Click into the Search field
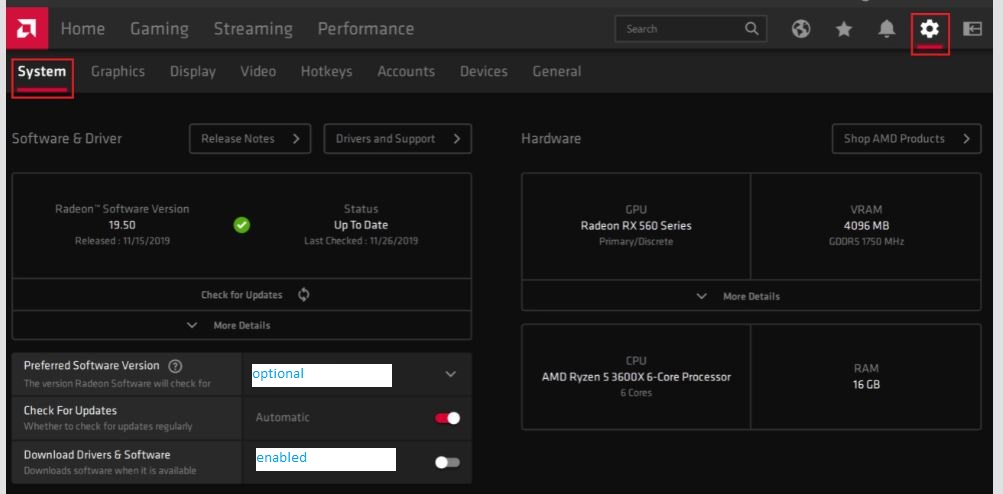Viewport: 1003px width, 494px height. click(691, 29)
